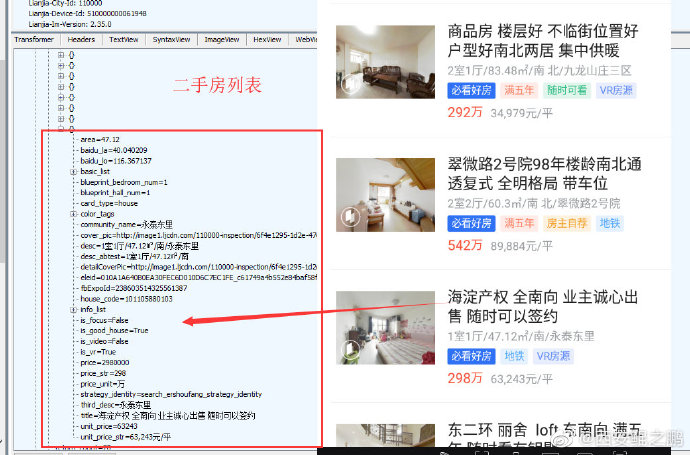The height and width of the screenshot is (455, 690).
Task: Select the desc_abtest row
Action: [134, 257]
